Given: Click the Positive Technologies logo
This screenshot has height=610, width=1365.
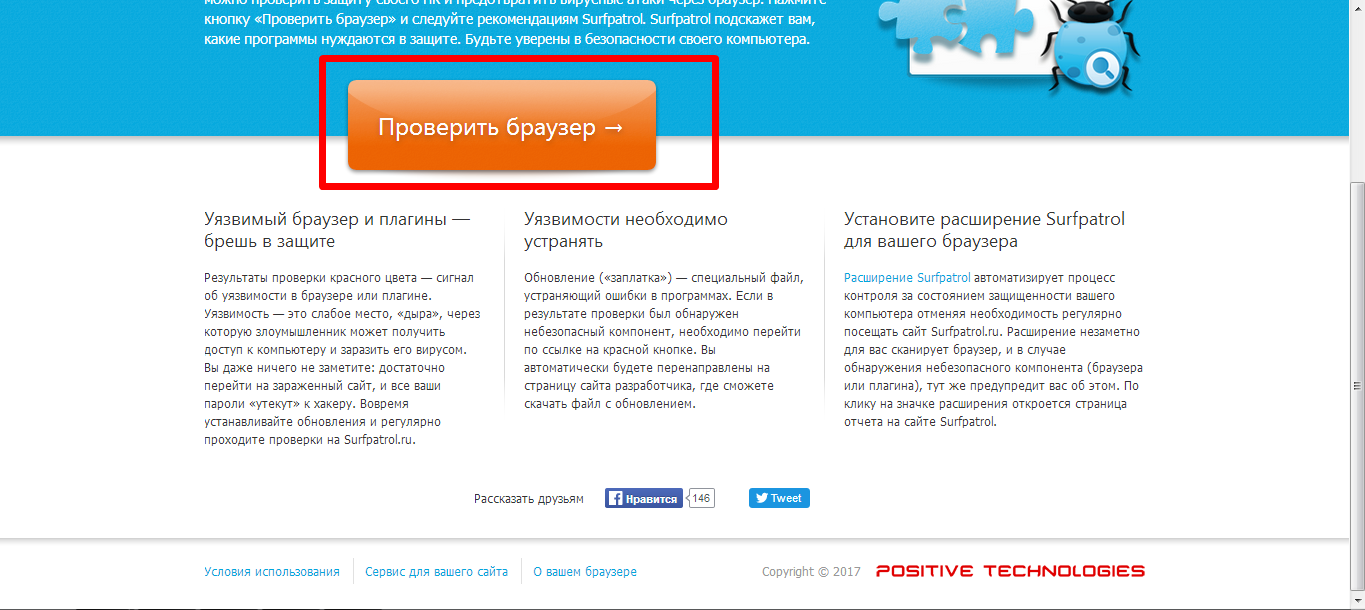Looking at the screenshot, I should pos(1010,571).
